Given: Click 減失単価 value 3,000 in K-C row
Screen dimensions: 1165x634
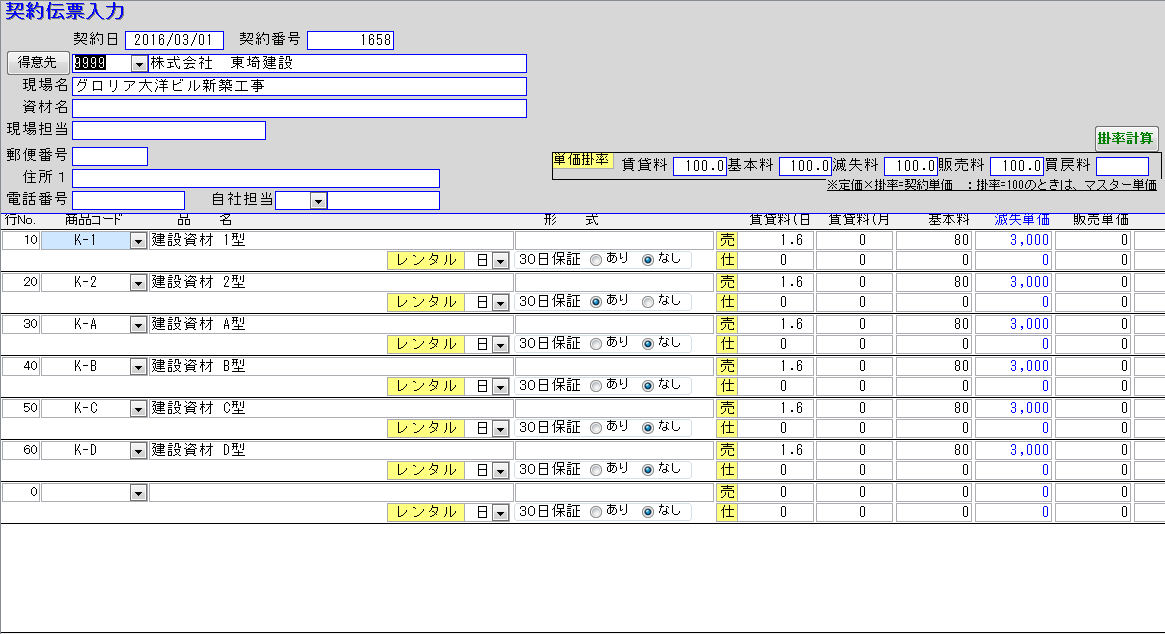Looking at the screenshot, I should (x=1014, y=408).
